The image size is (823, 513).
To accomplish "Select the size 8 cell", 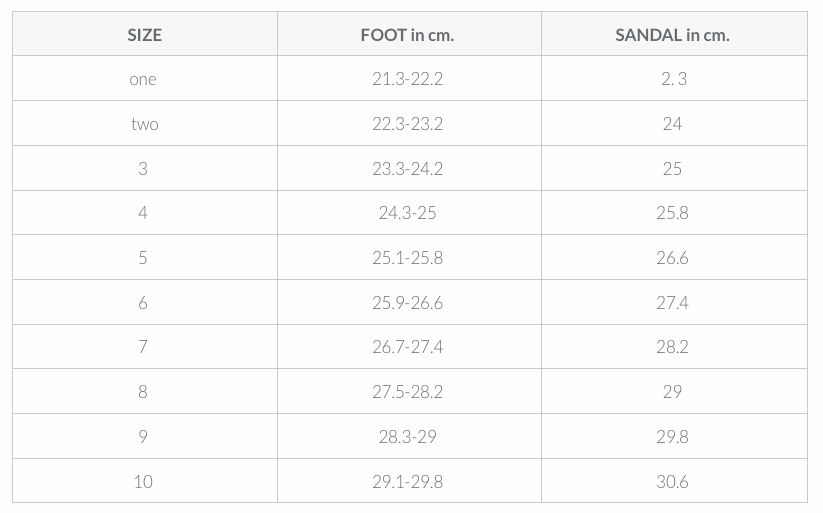I will pyautogui.click(x=143, y=392).
